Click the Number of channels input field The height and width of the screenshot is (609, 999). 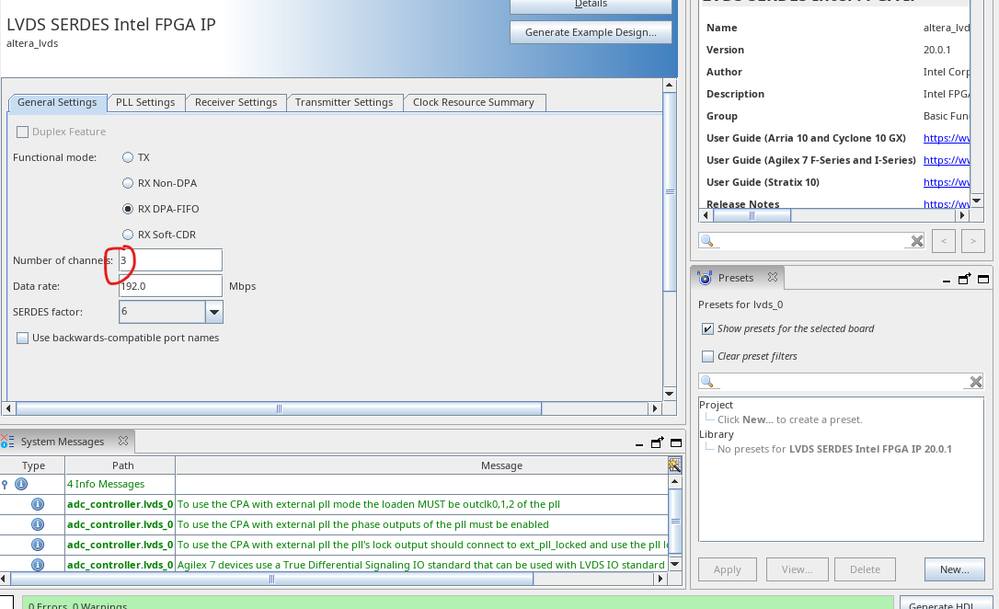click(x=170, y=260)
